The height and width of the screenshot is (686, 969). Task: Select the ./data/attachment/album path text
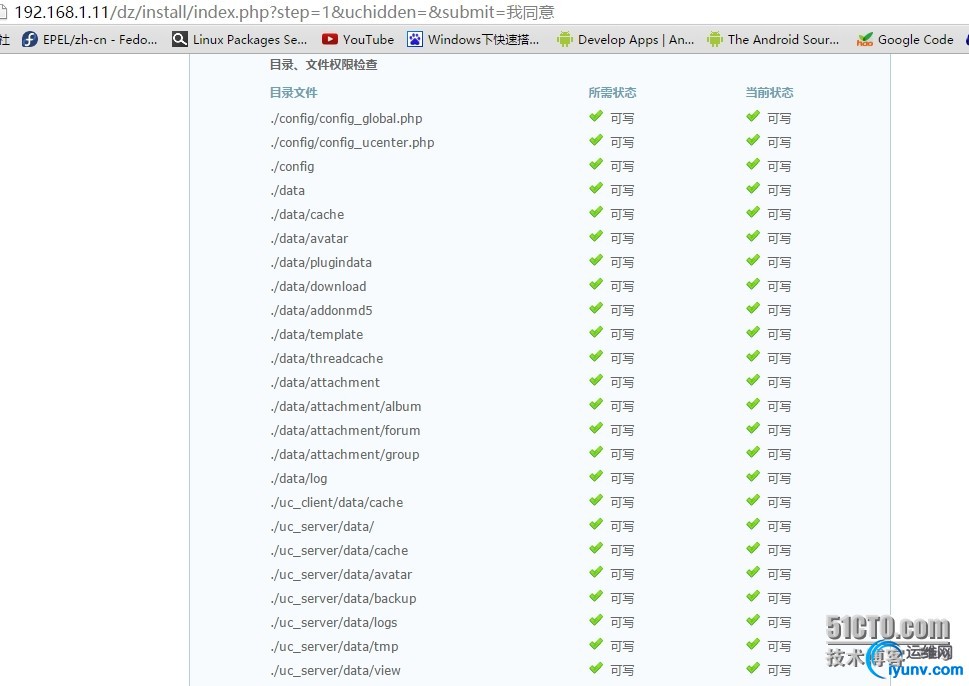click(x=345, y=407)
